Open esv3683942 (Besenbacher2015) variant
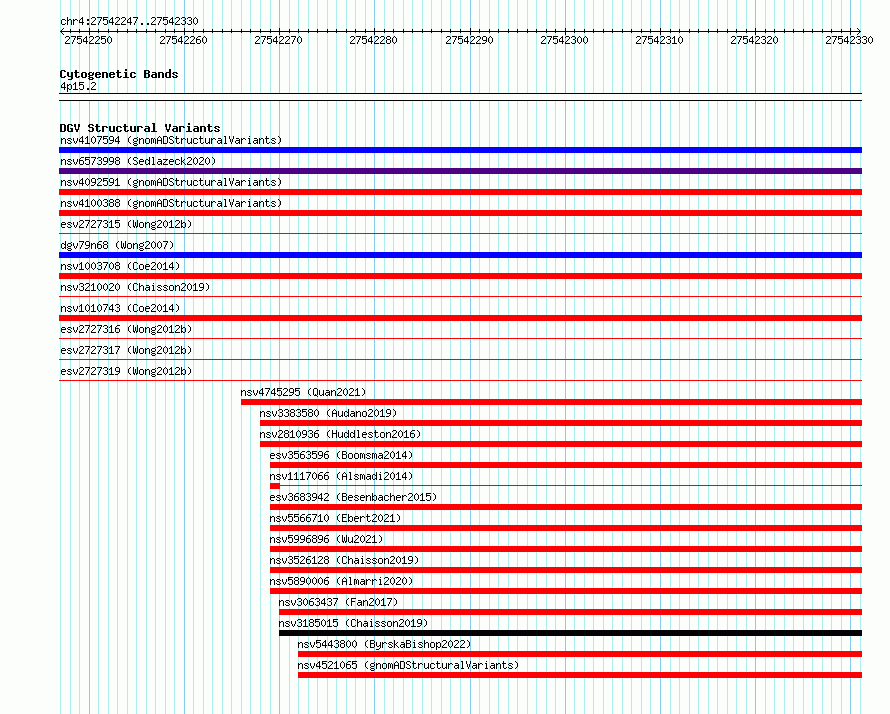 pyautogui.click(x=353, y=497)
